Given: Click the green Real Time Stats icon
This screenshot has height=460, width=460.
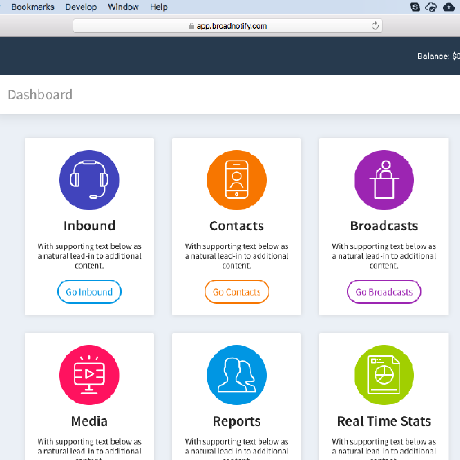Looking at the screenshot, I should point(384,375).
